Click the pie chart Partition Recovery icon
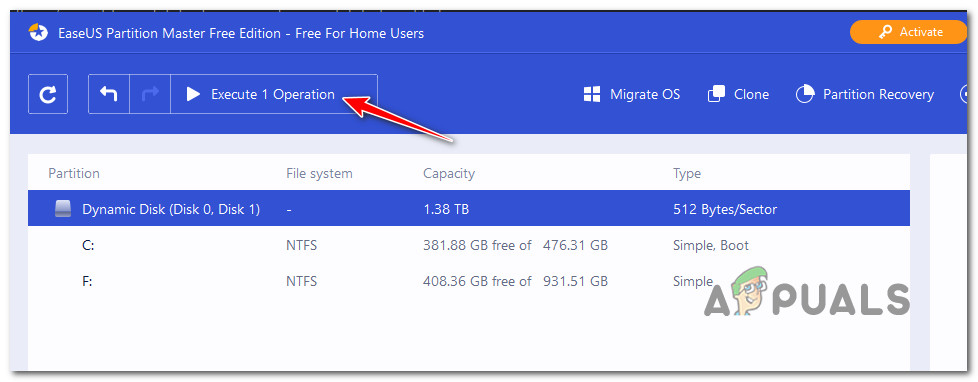The image size is (978, 382). 805,94
